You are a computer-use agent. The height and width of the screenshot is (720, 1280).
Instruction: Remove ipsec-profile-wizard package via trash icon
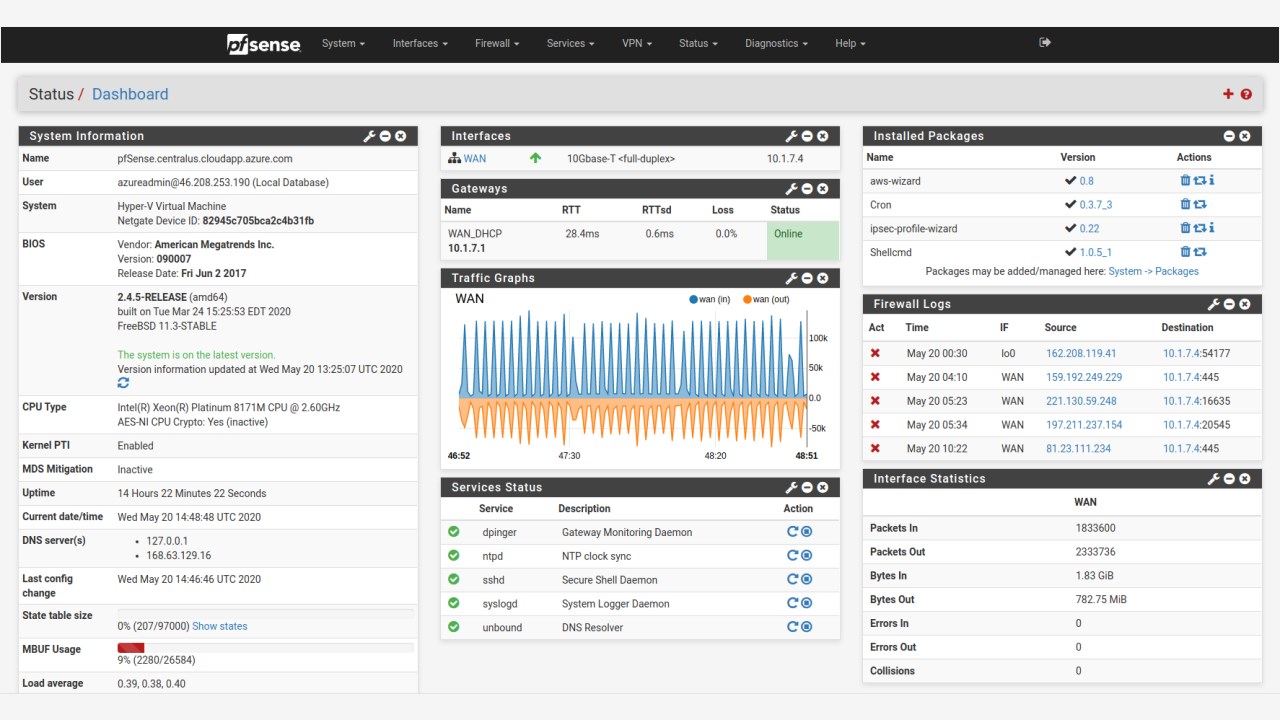coord(1185,228)
